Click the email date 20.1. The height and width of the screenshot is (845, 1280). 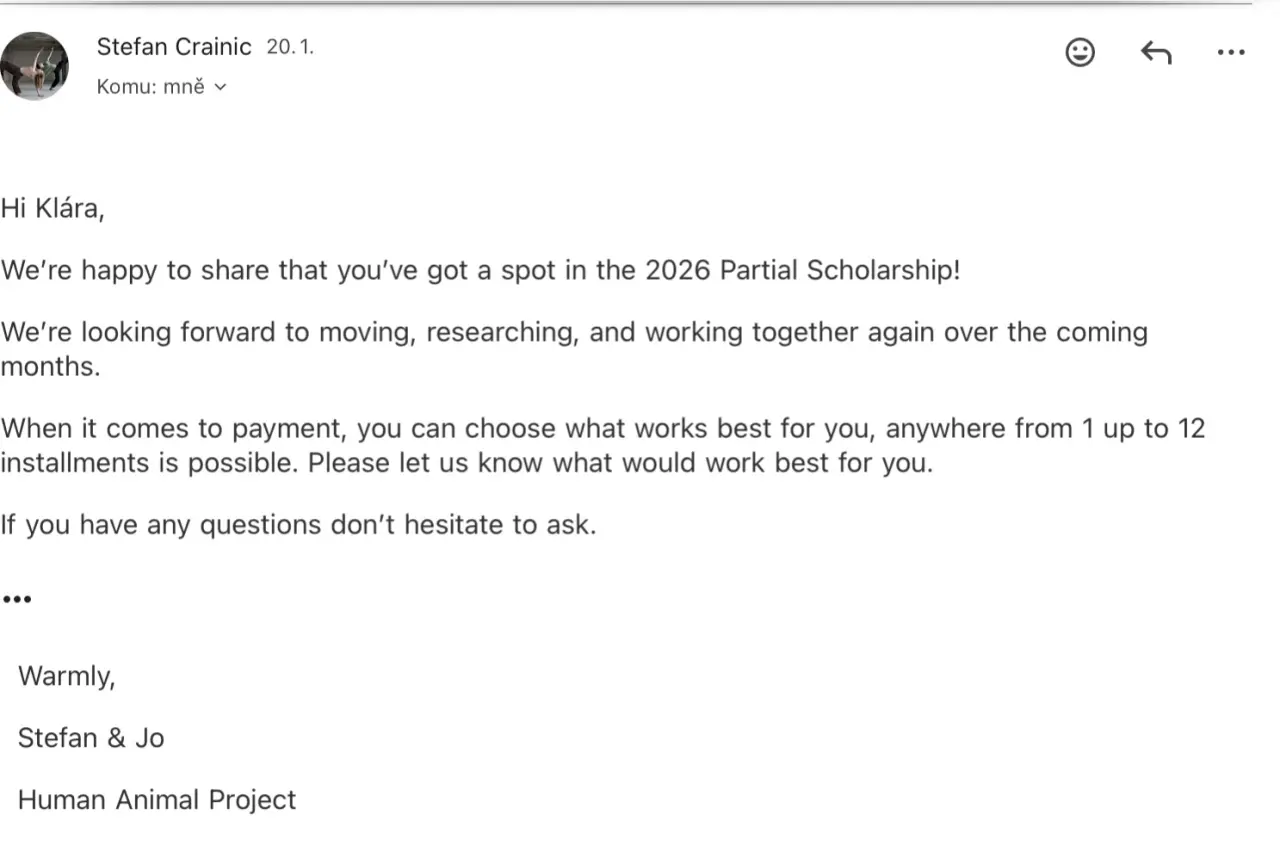click(x=290, y=46)
